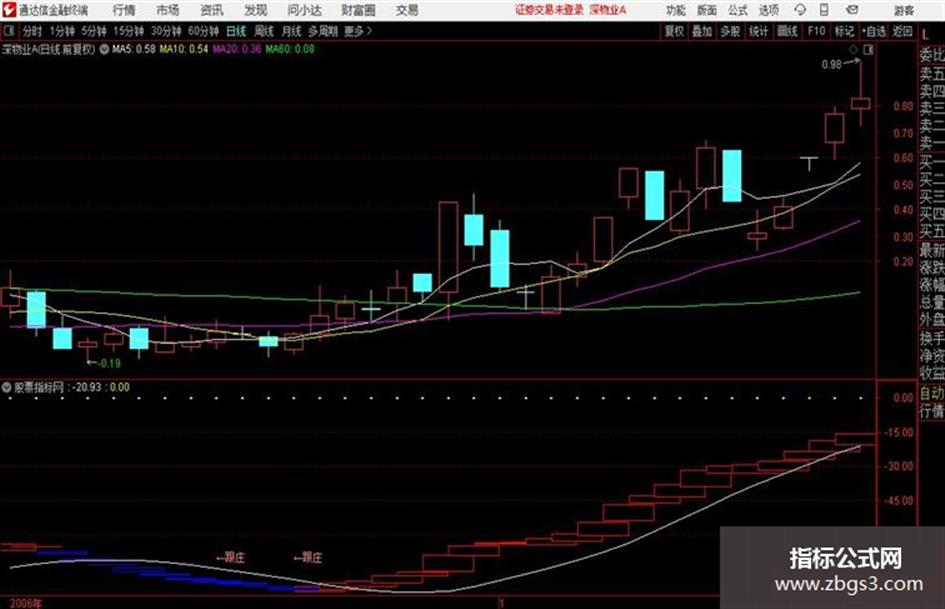Click the L letter in right panel
Image resolution: width=945 pixels, height=609 pixels.
point(925,36)
